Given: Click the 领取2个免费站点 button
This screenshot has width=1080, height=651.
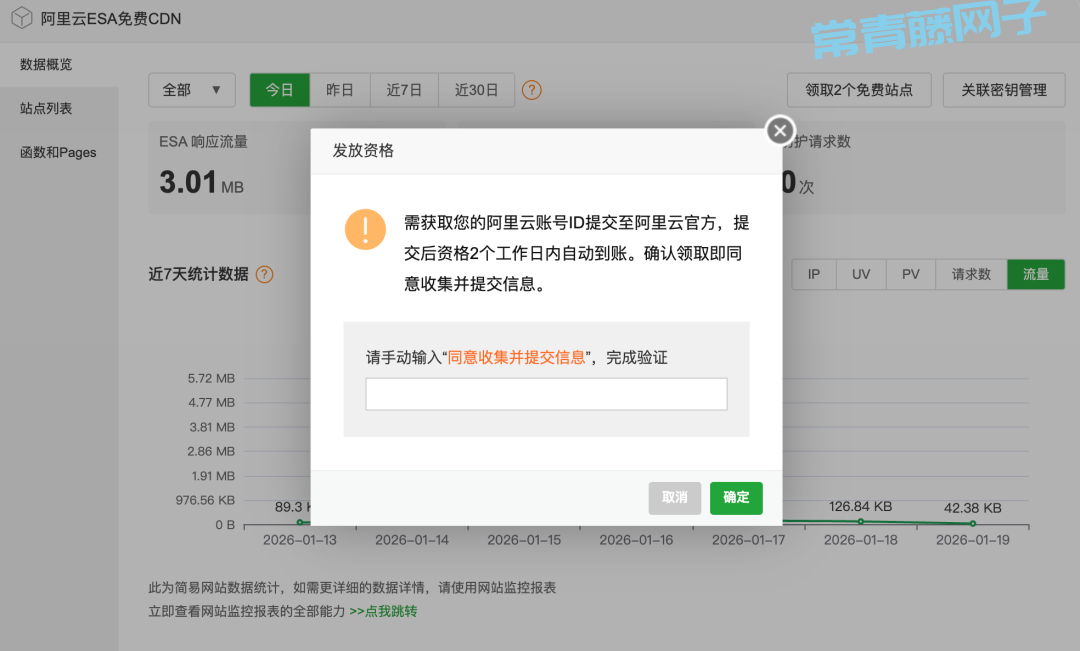Looking at the screenshot, I should tap(859, 90).
